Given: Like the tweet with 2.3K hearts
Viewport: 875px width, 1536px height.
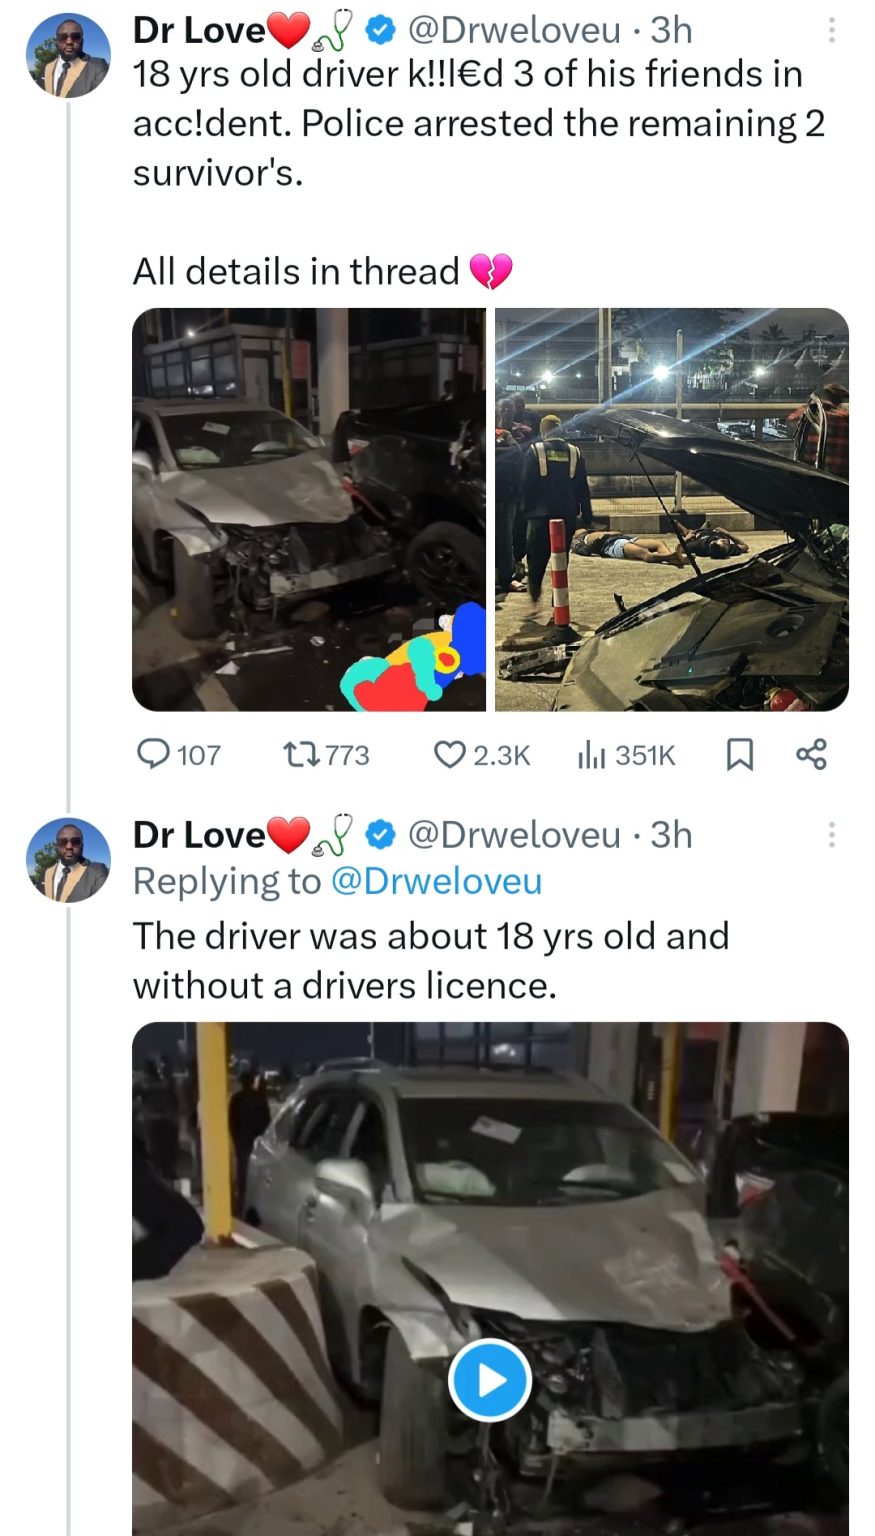Looking at the screenshot, I should coord(449,754).
